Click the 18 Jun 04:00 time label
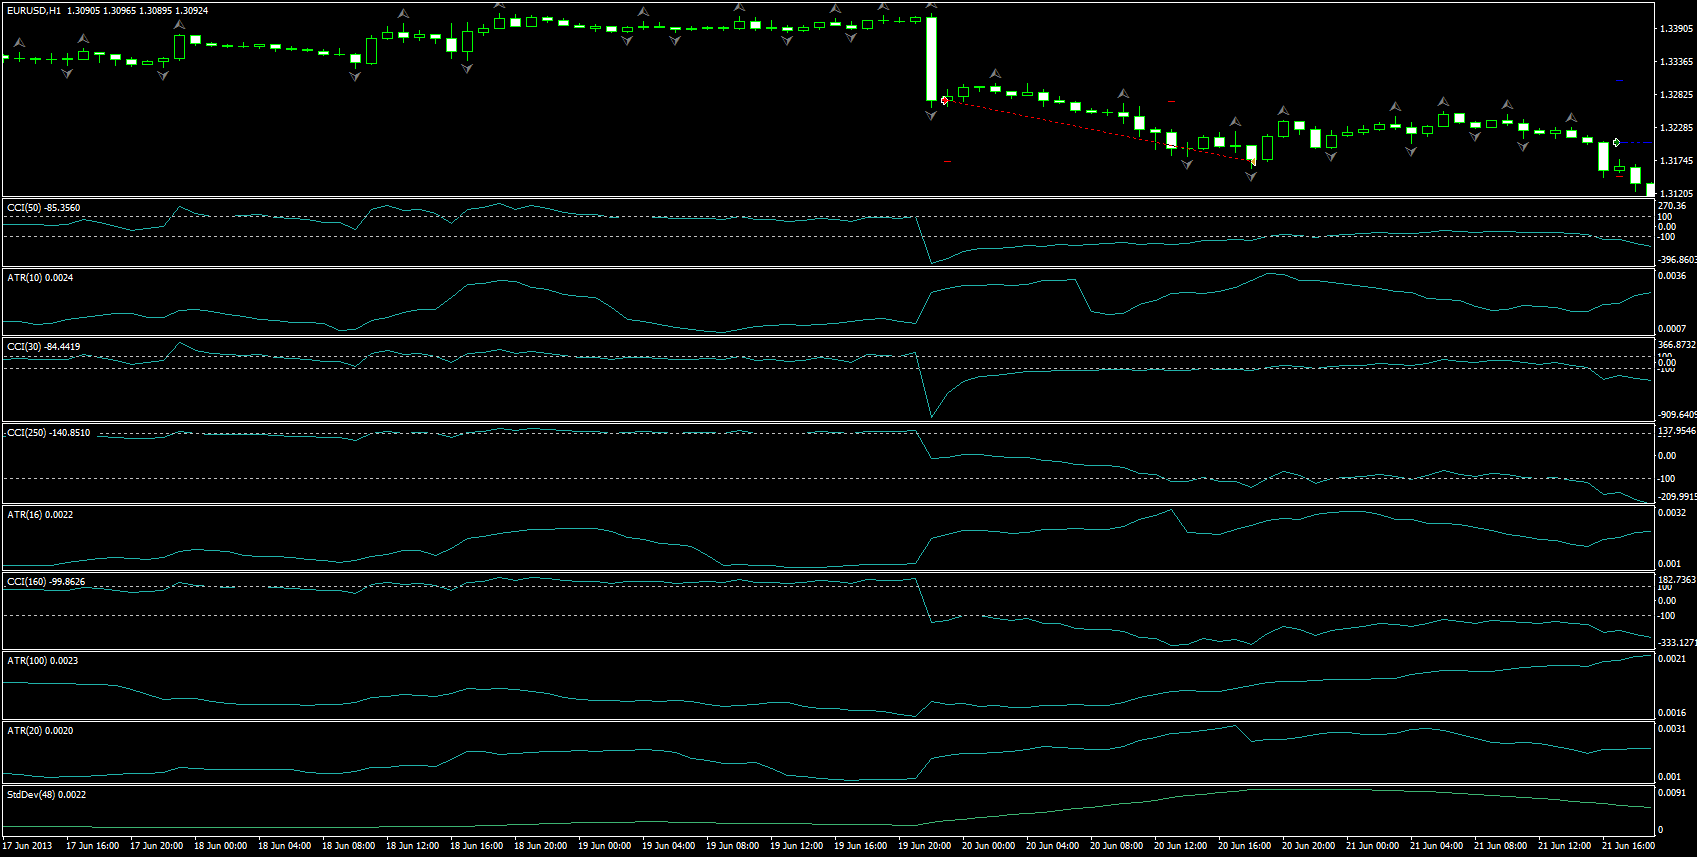Viewport: 1697px width, 857px height. pos(285,846)
